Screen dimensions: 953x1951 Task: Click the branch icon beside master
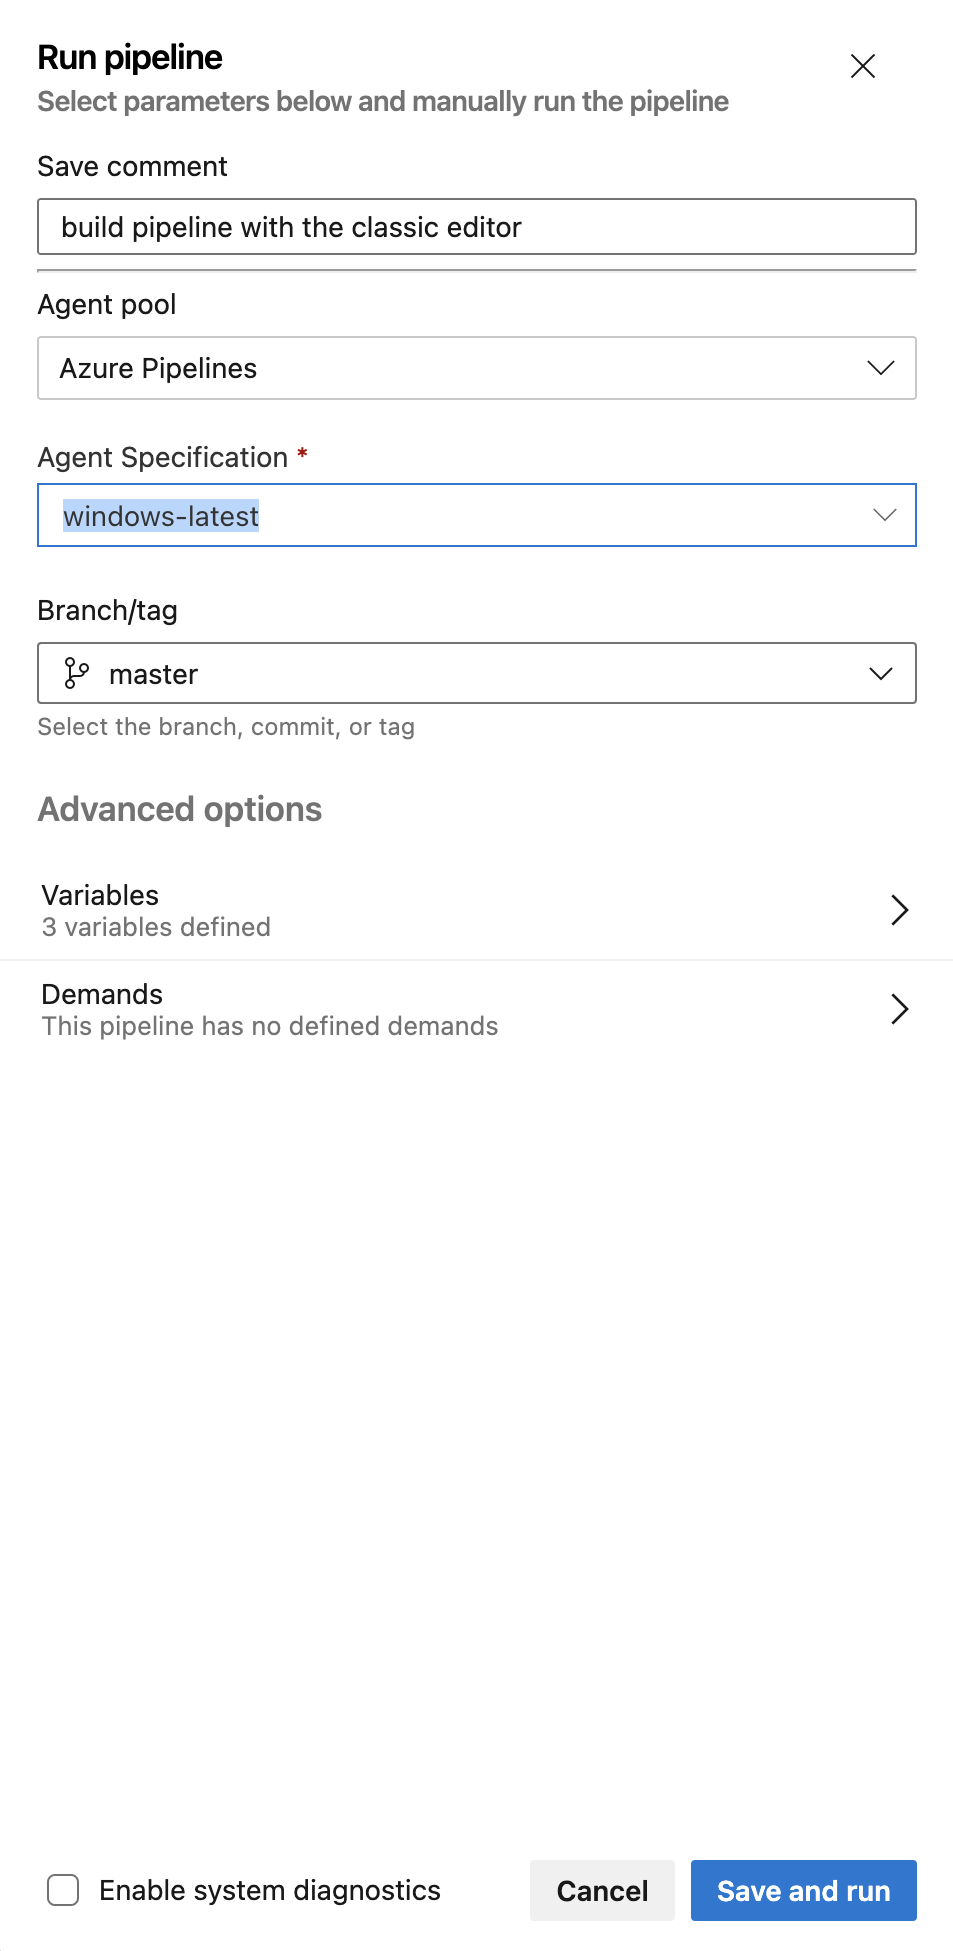click(x=76, y=673)
